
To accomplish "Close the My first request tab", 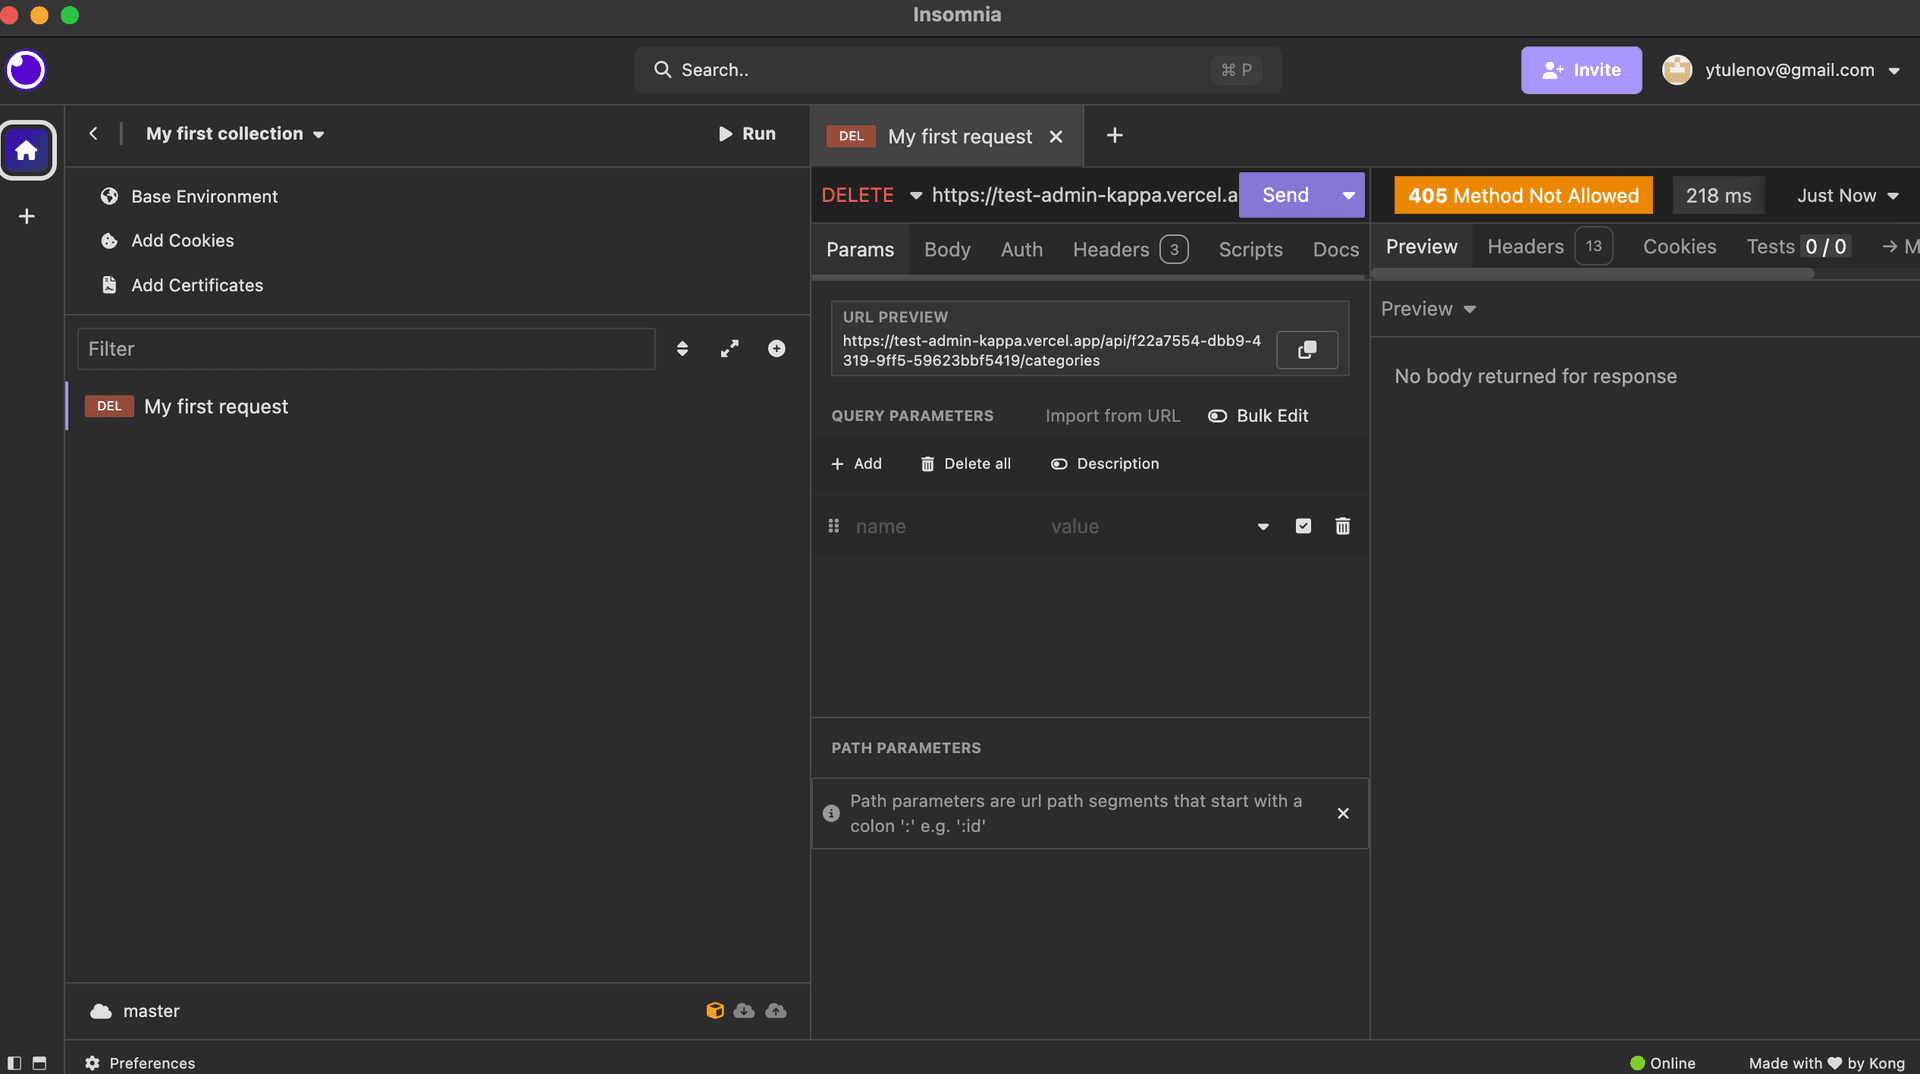I will pos(1056,137).
